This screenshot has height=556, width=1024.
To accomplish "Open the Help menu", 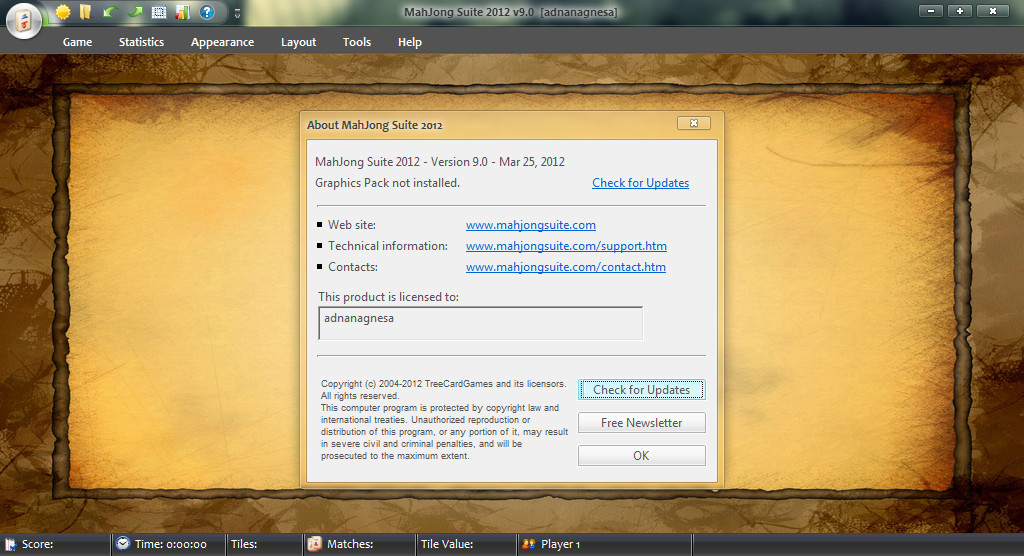I will click(x=409, y=42).
